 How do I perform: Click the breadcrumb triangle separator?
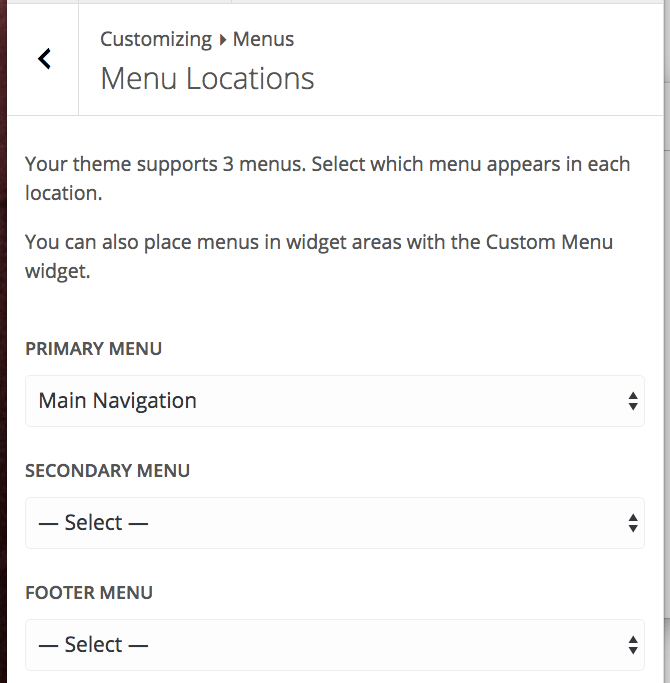pos(222,40)
